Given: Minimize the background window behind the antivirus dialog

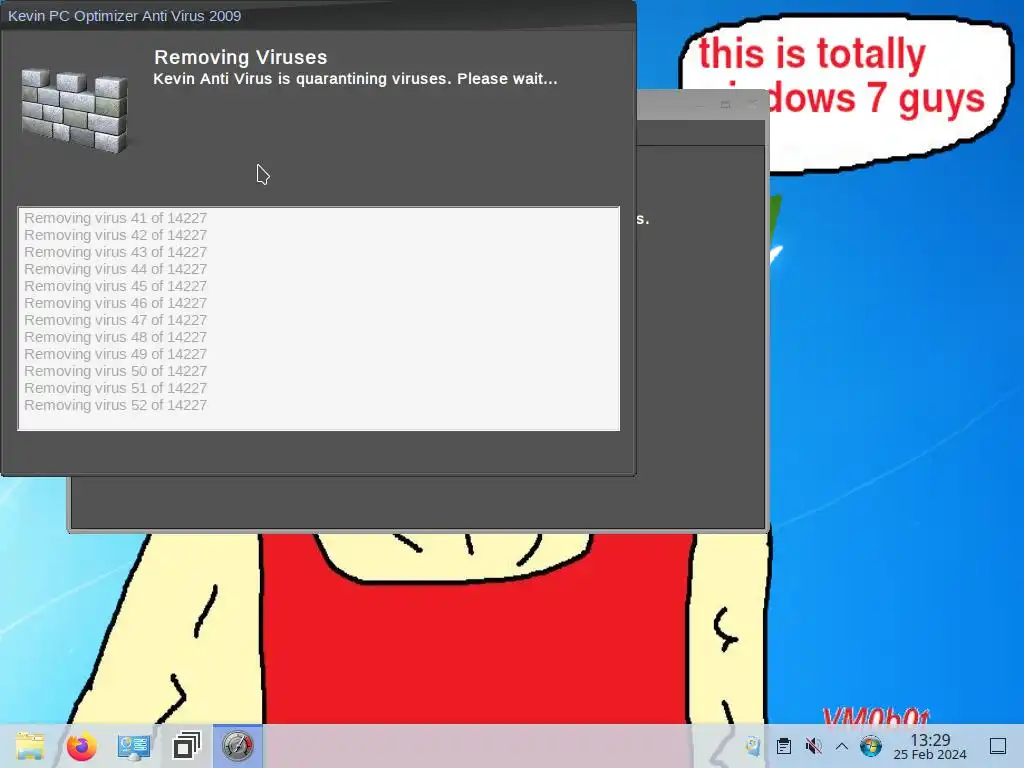Looking at the screenshot, I should (699, 104).
